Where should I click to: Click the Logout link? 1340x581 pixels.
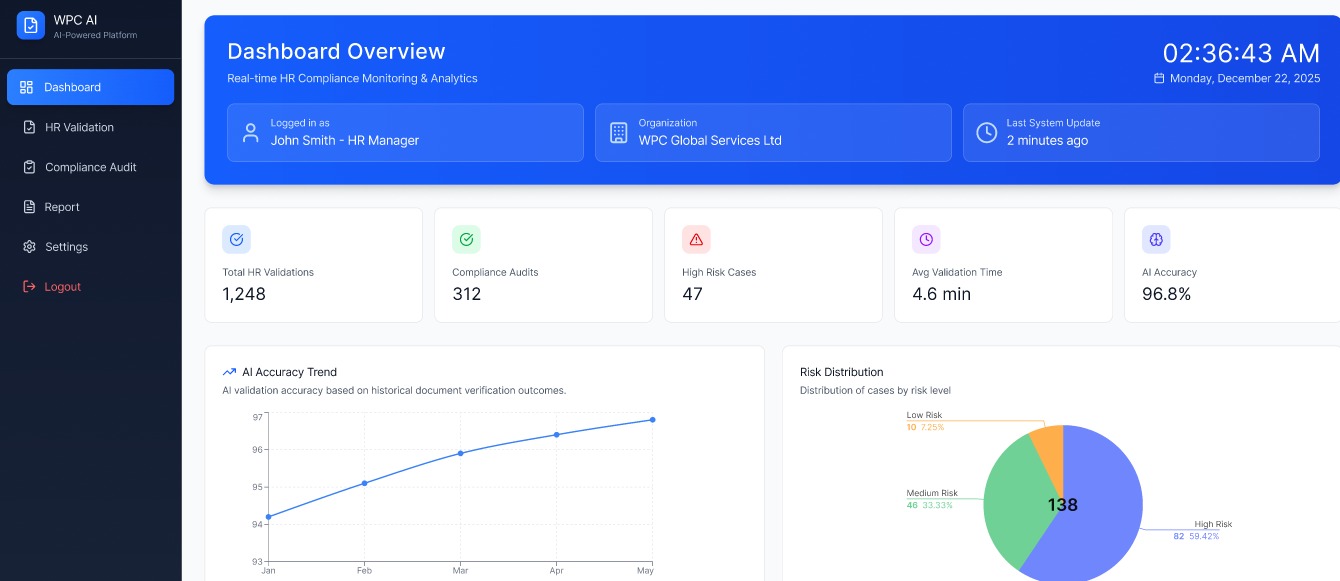tap(90, 287)
